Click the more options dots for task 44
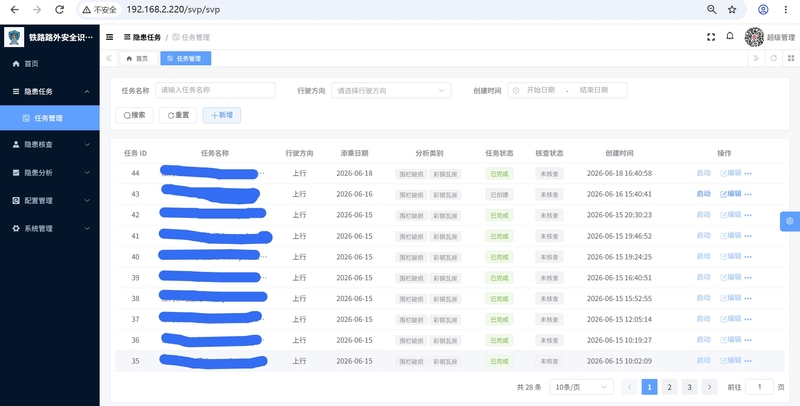The height and width of the screenshot is (406, 800). pos(748,173)
